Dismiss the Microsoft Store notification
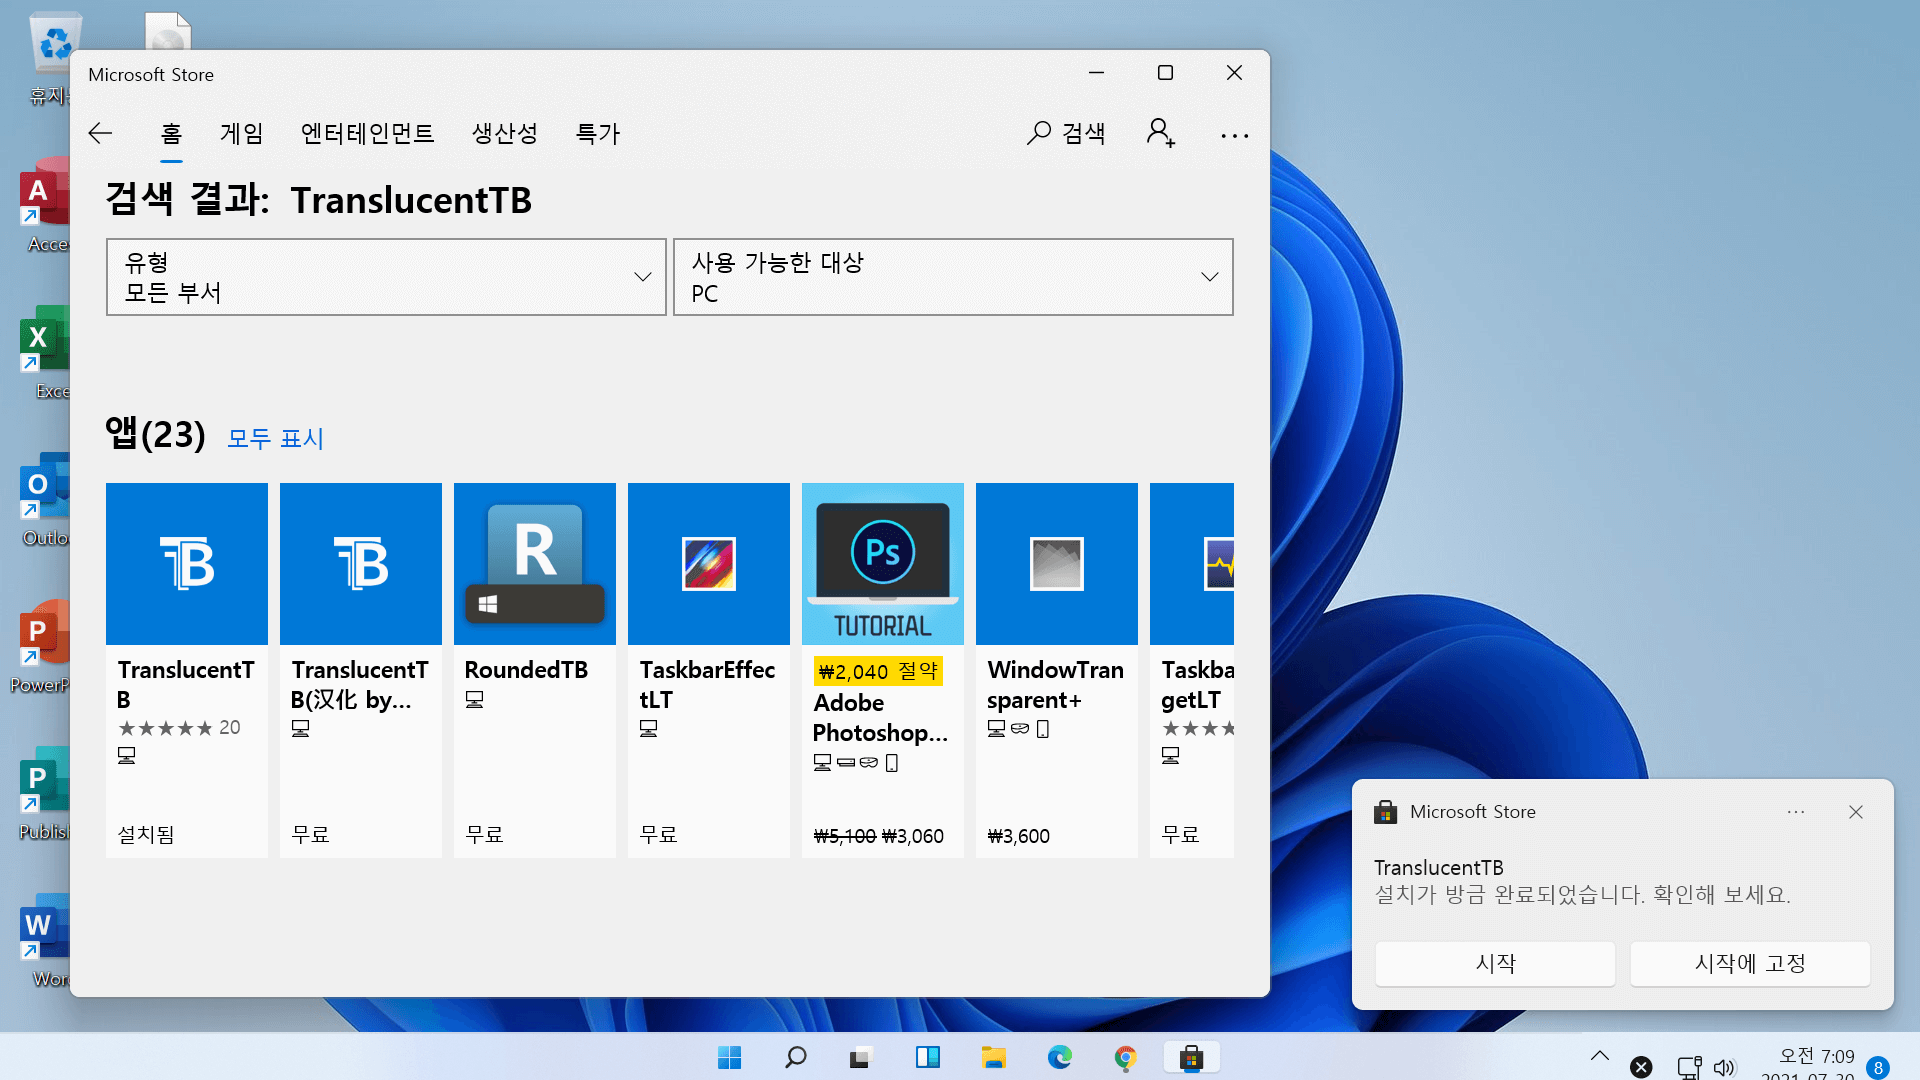Viewport: 1920px width, 1080px height. tap(1856, 812)
